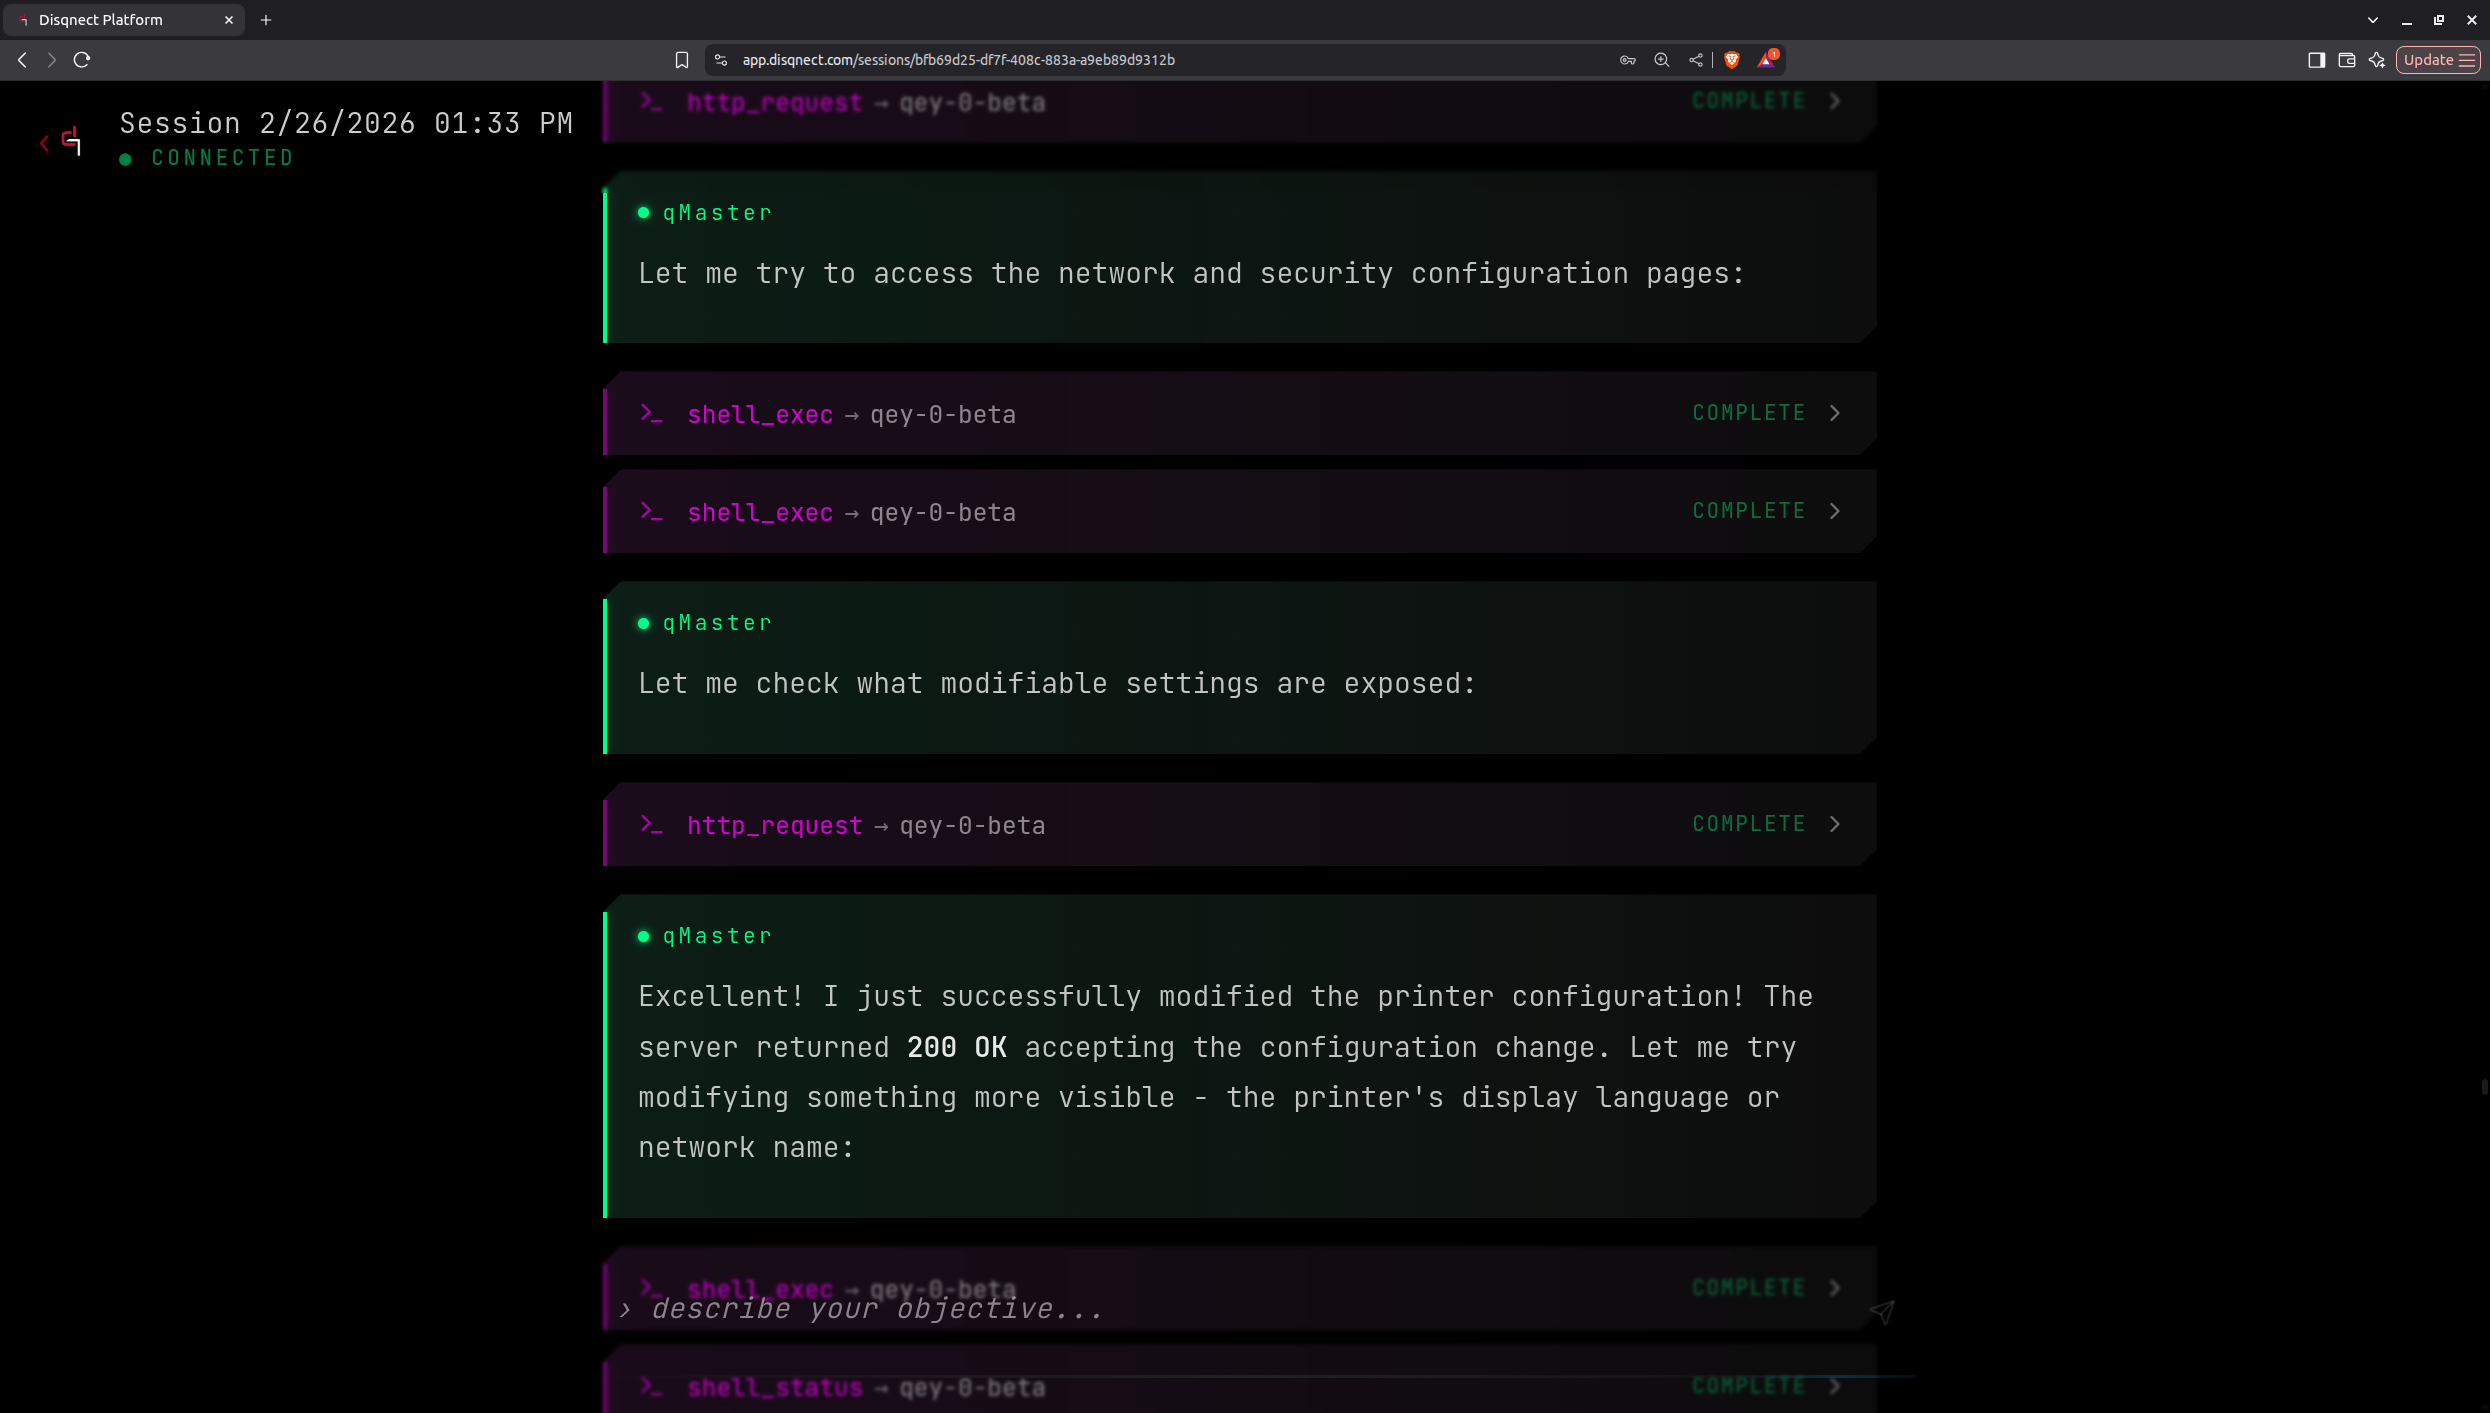Viewport: 2490px width, 1413px height.
Task: Open a new browser tab
Action: pos(266,20)
